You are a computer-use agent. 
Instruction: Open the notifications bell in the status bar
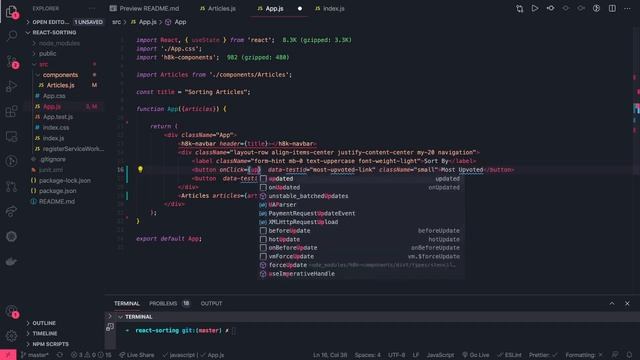click(x=629, y=355)
